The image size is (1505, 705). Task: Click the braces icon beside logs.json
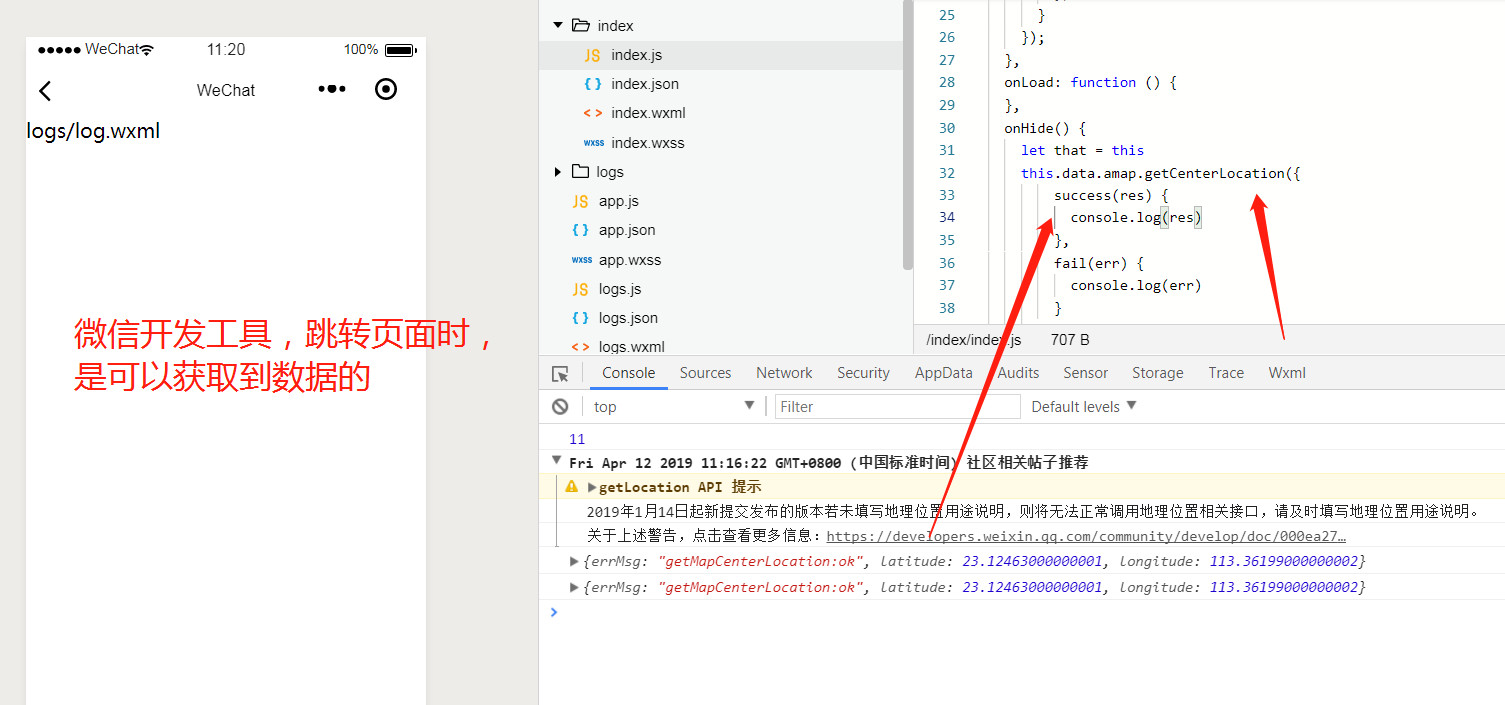(x=580, y=318)
